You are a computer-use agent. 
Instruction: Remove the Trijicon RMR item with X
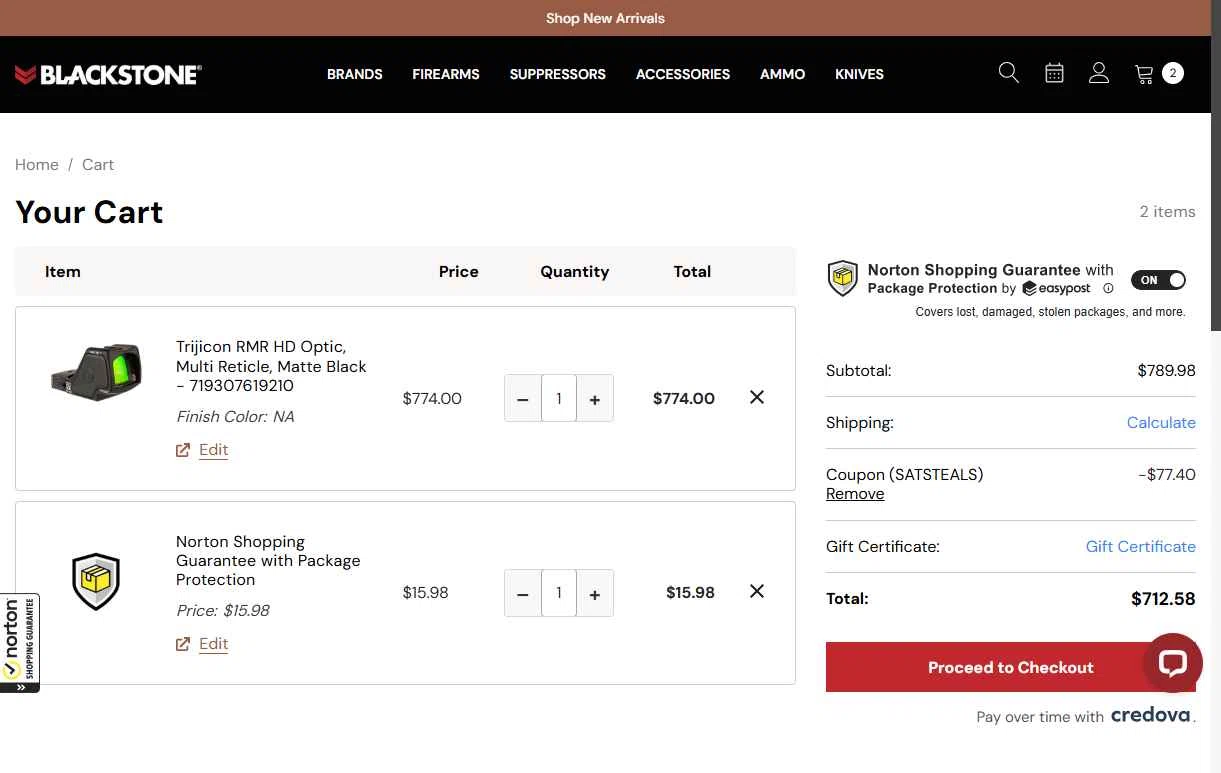(757, 397)
